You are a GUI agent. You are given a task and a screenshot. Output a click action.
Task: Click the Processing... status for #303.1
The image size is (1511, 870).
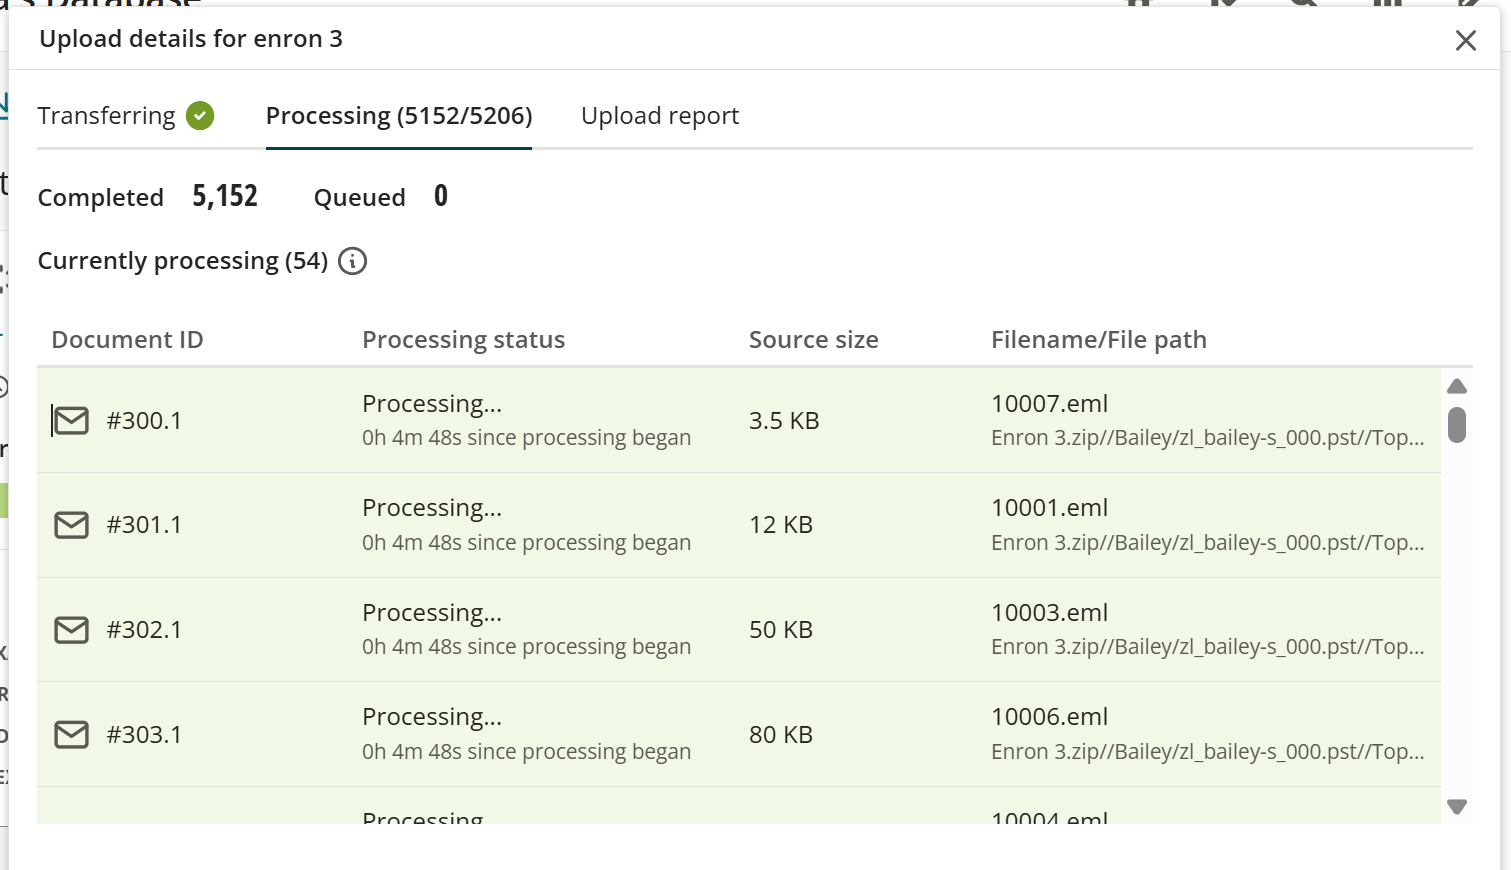432,717
